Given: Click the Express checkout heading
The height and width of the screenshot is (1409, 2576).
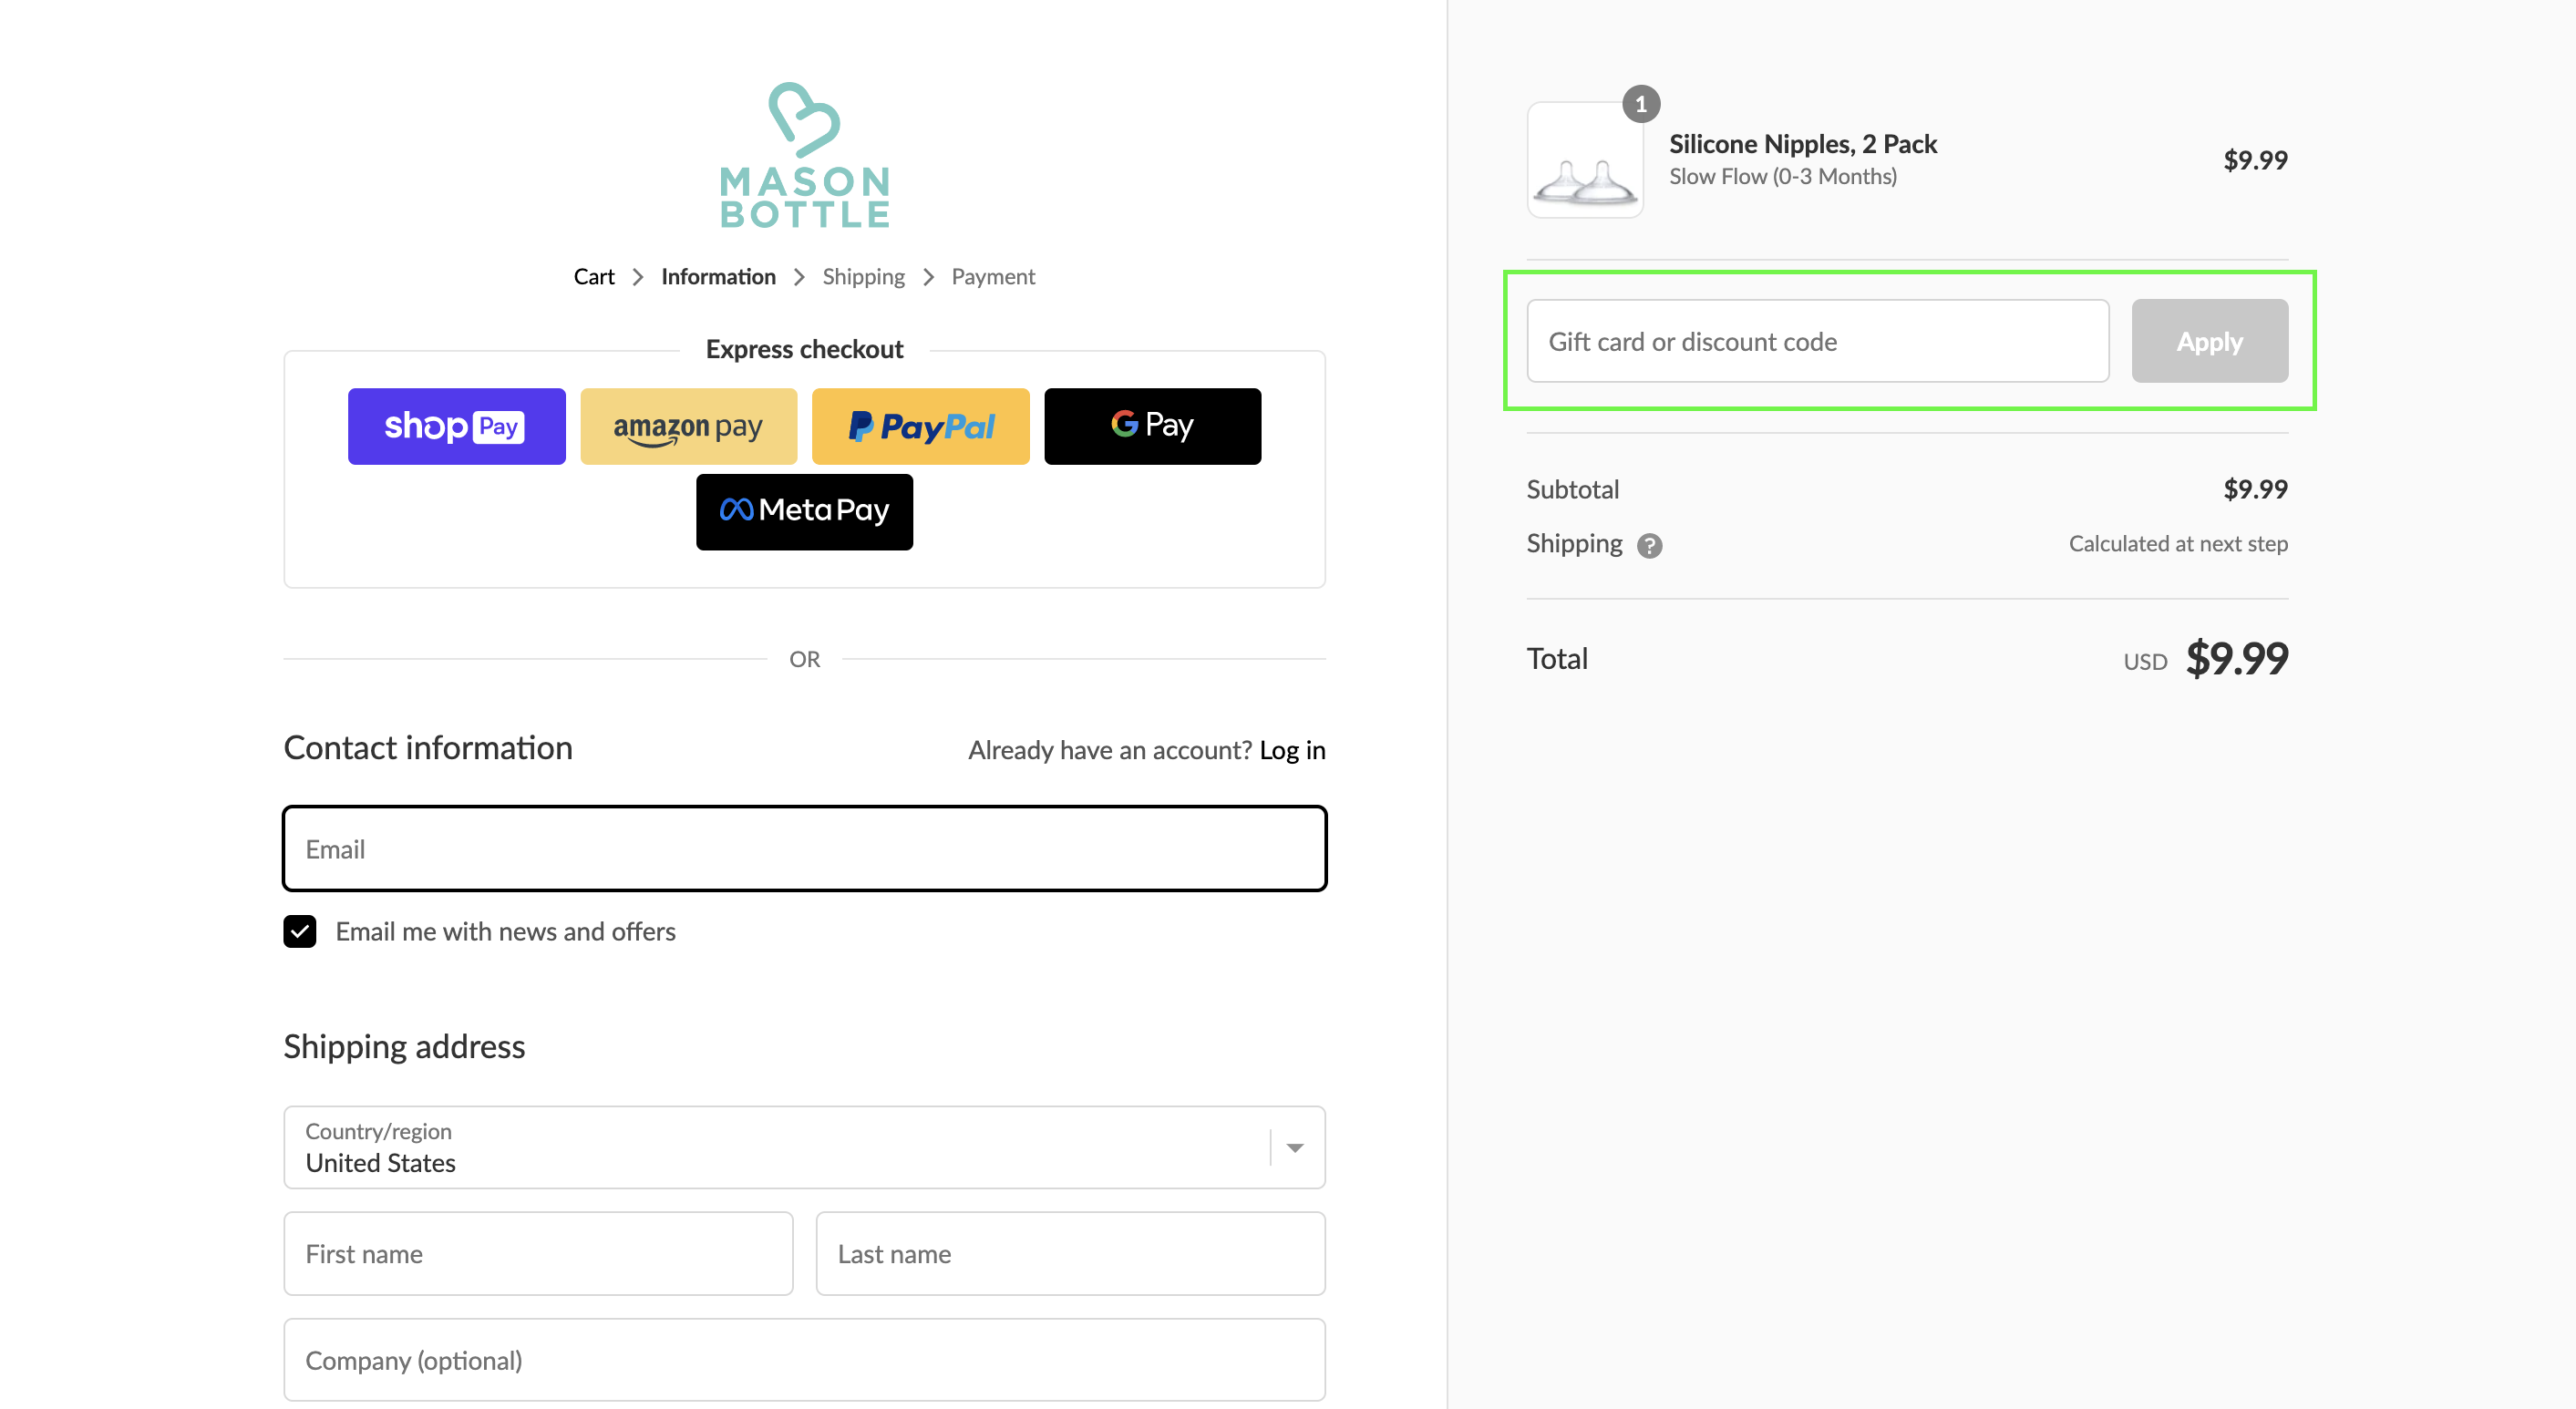Looking at the screenshot, I should (804, 349).
